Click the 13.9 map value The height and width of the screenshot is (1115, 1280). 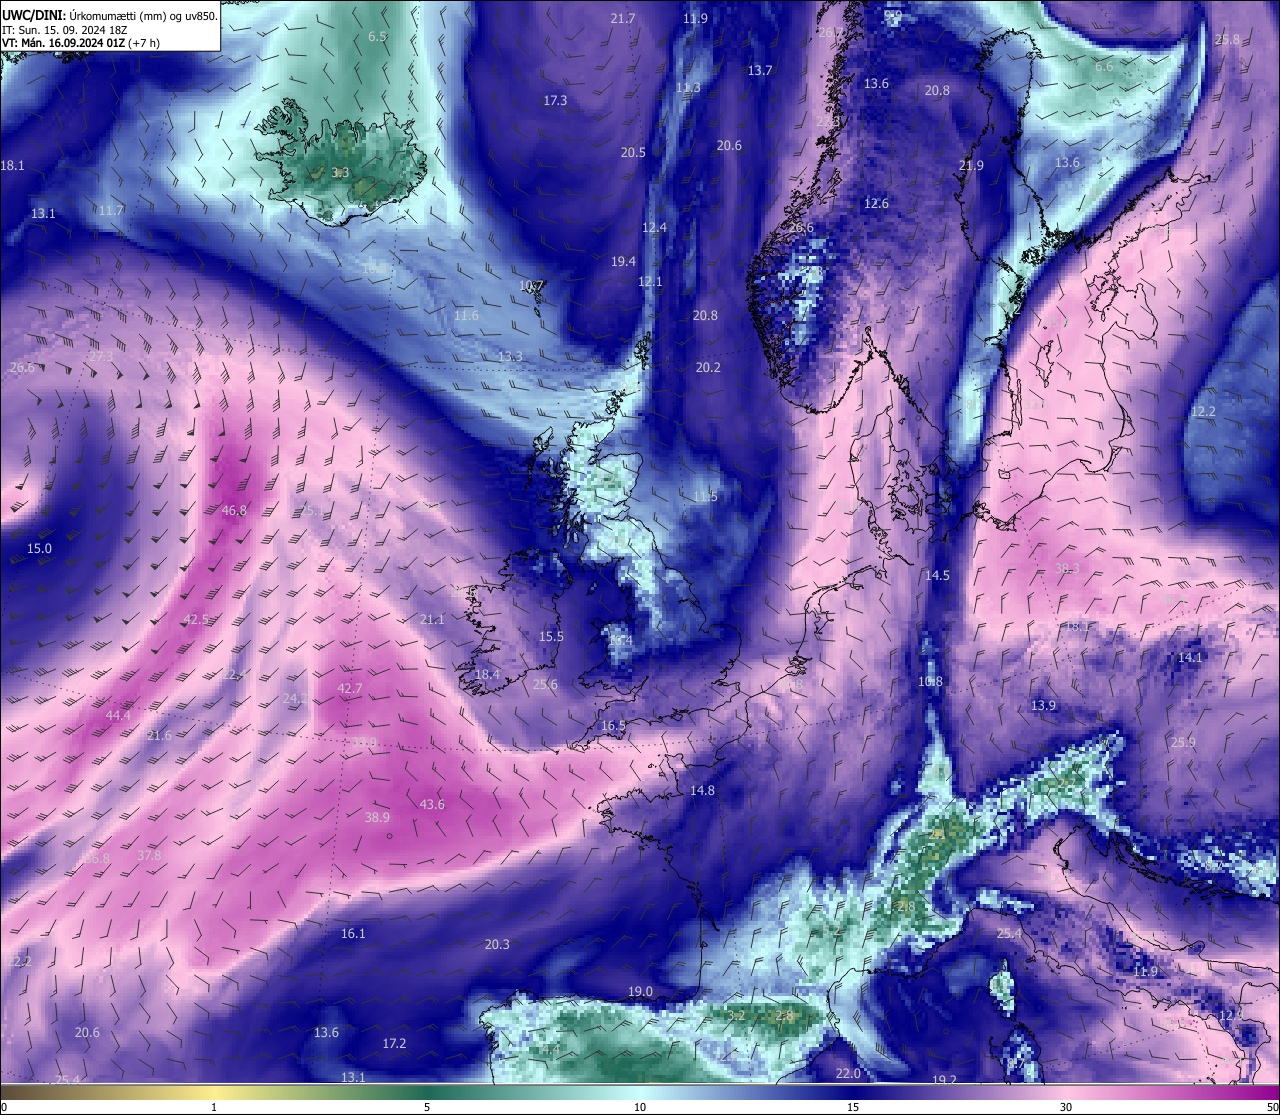pyautogui.click(x=1043, y=705)
